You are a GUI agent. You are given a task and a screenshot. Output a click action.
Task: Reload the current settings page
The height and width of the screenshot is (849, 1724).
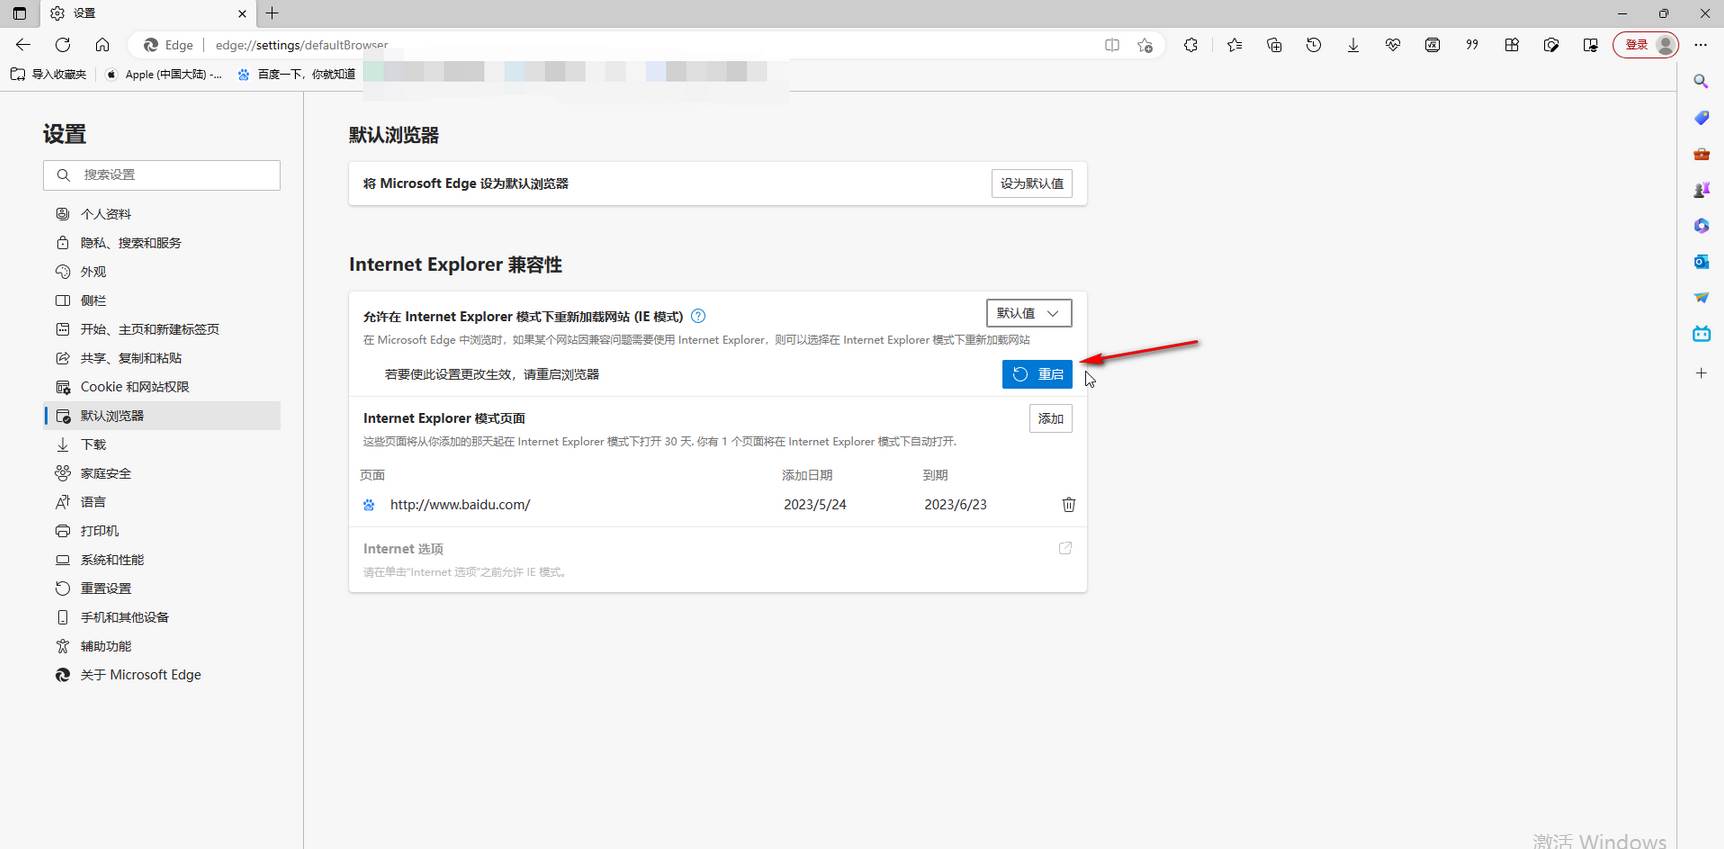click(x=63, y=45)
